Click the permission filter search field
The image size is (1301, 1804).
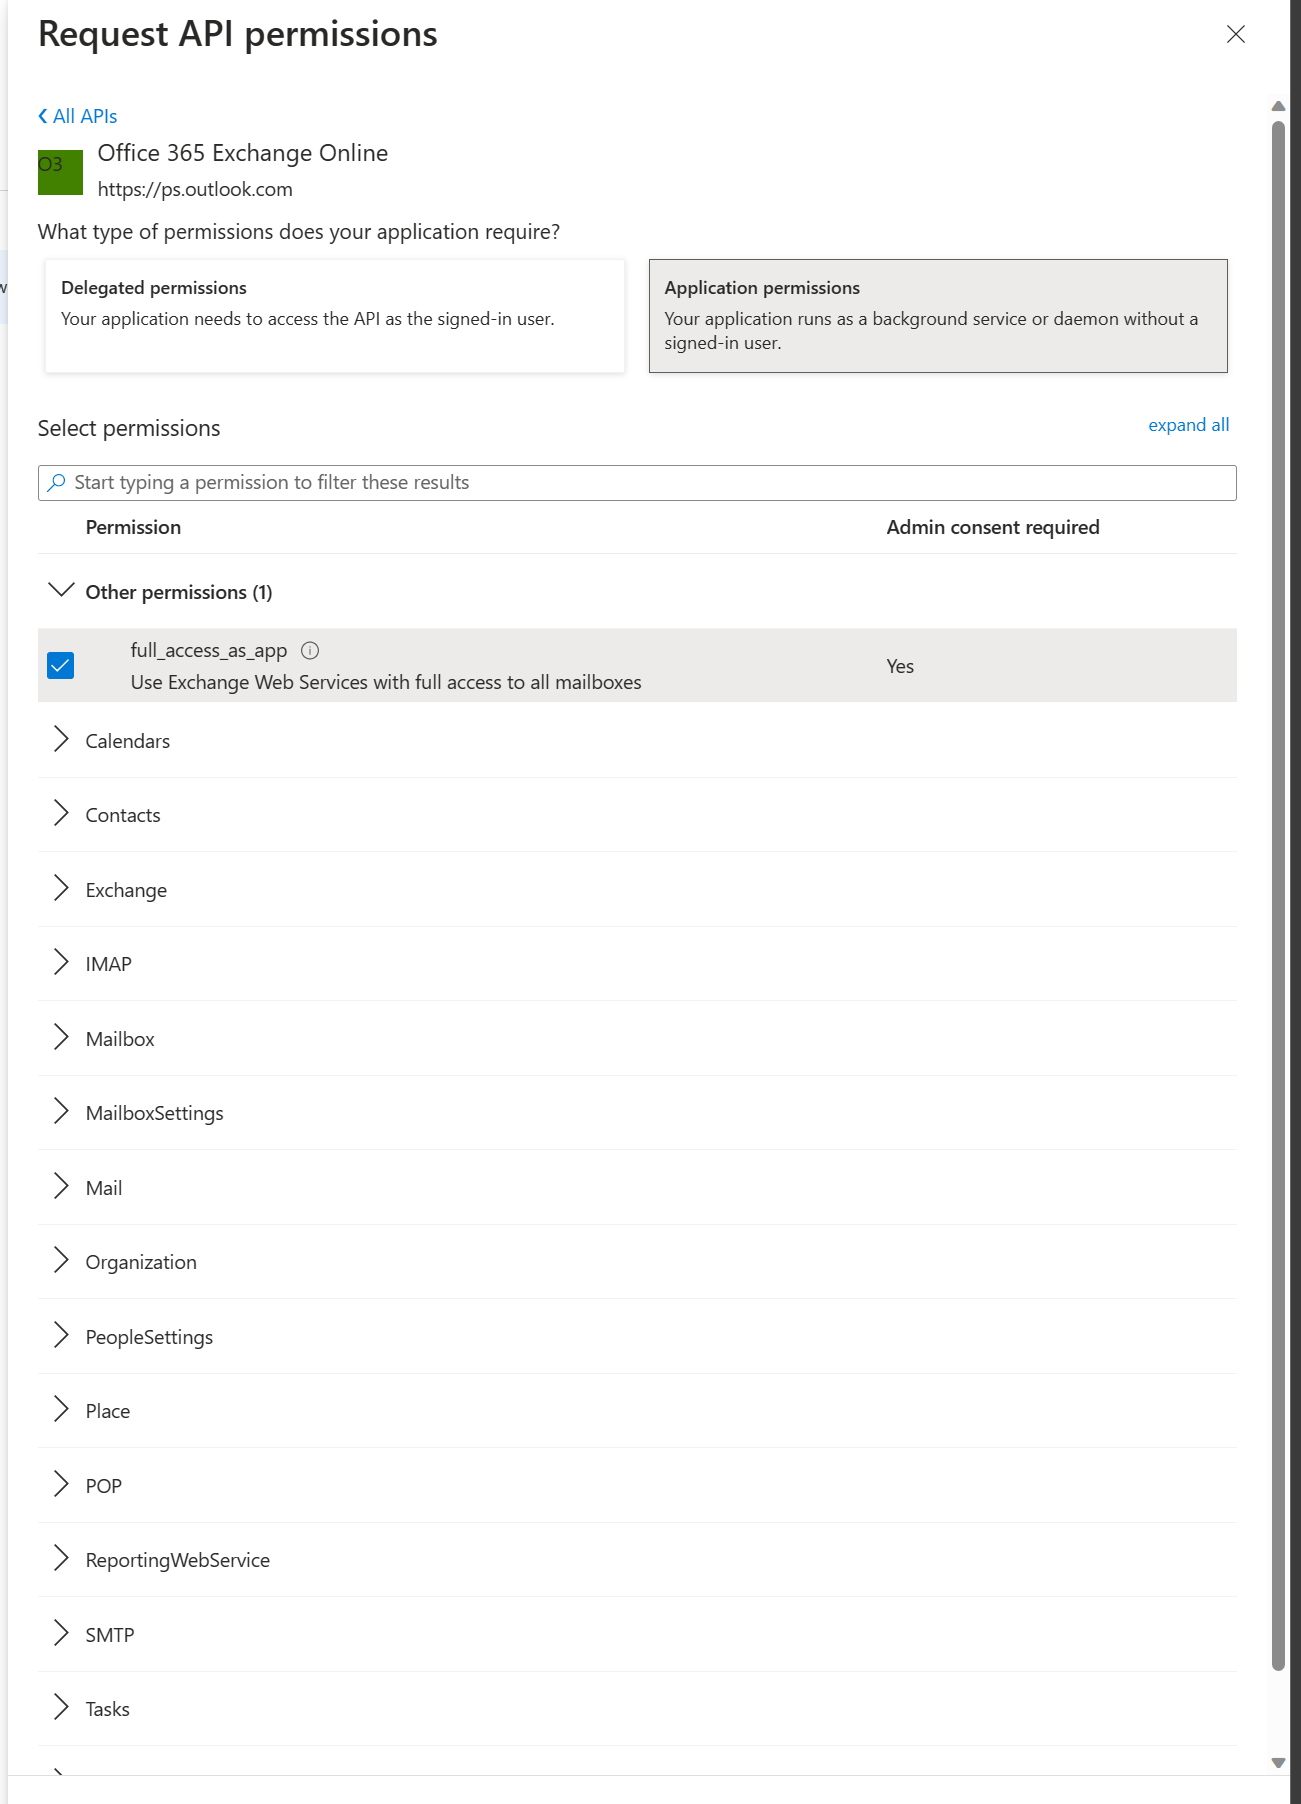point(637,483)
